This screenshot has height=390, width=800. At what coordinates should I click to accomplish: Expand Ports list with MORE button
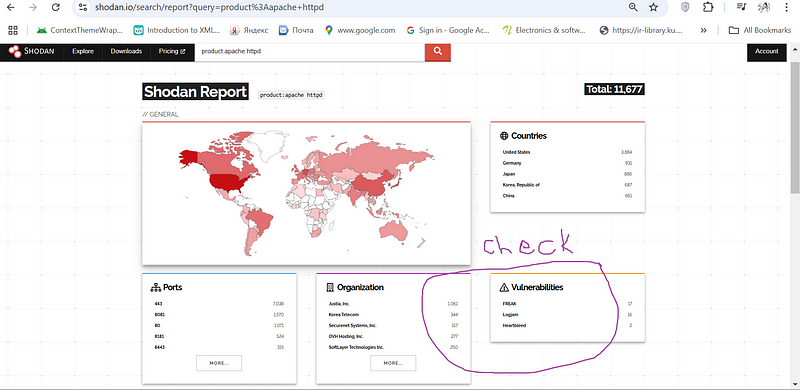tap(219, 363)
